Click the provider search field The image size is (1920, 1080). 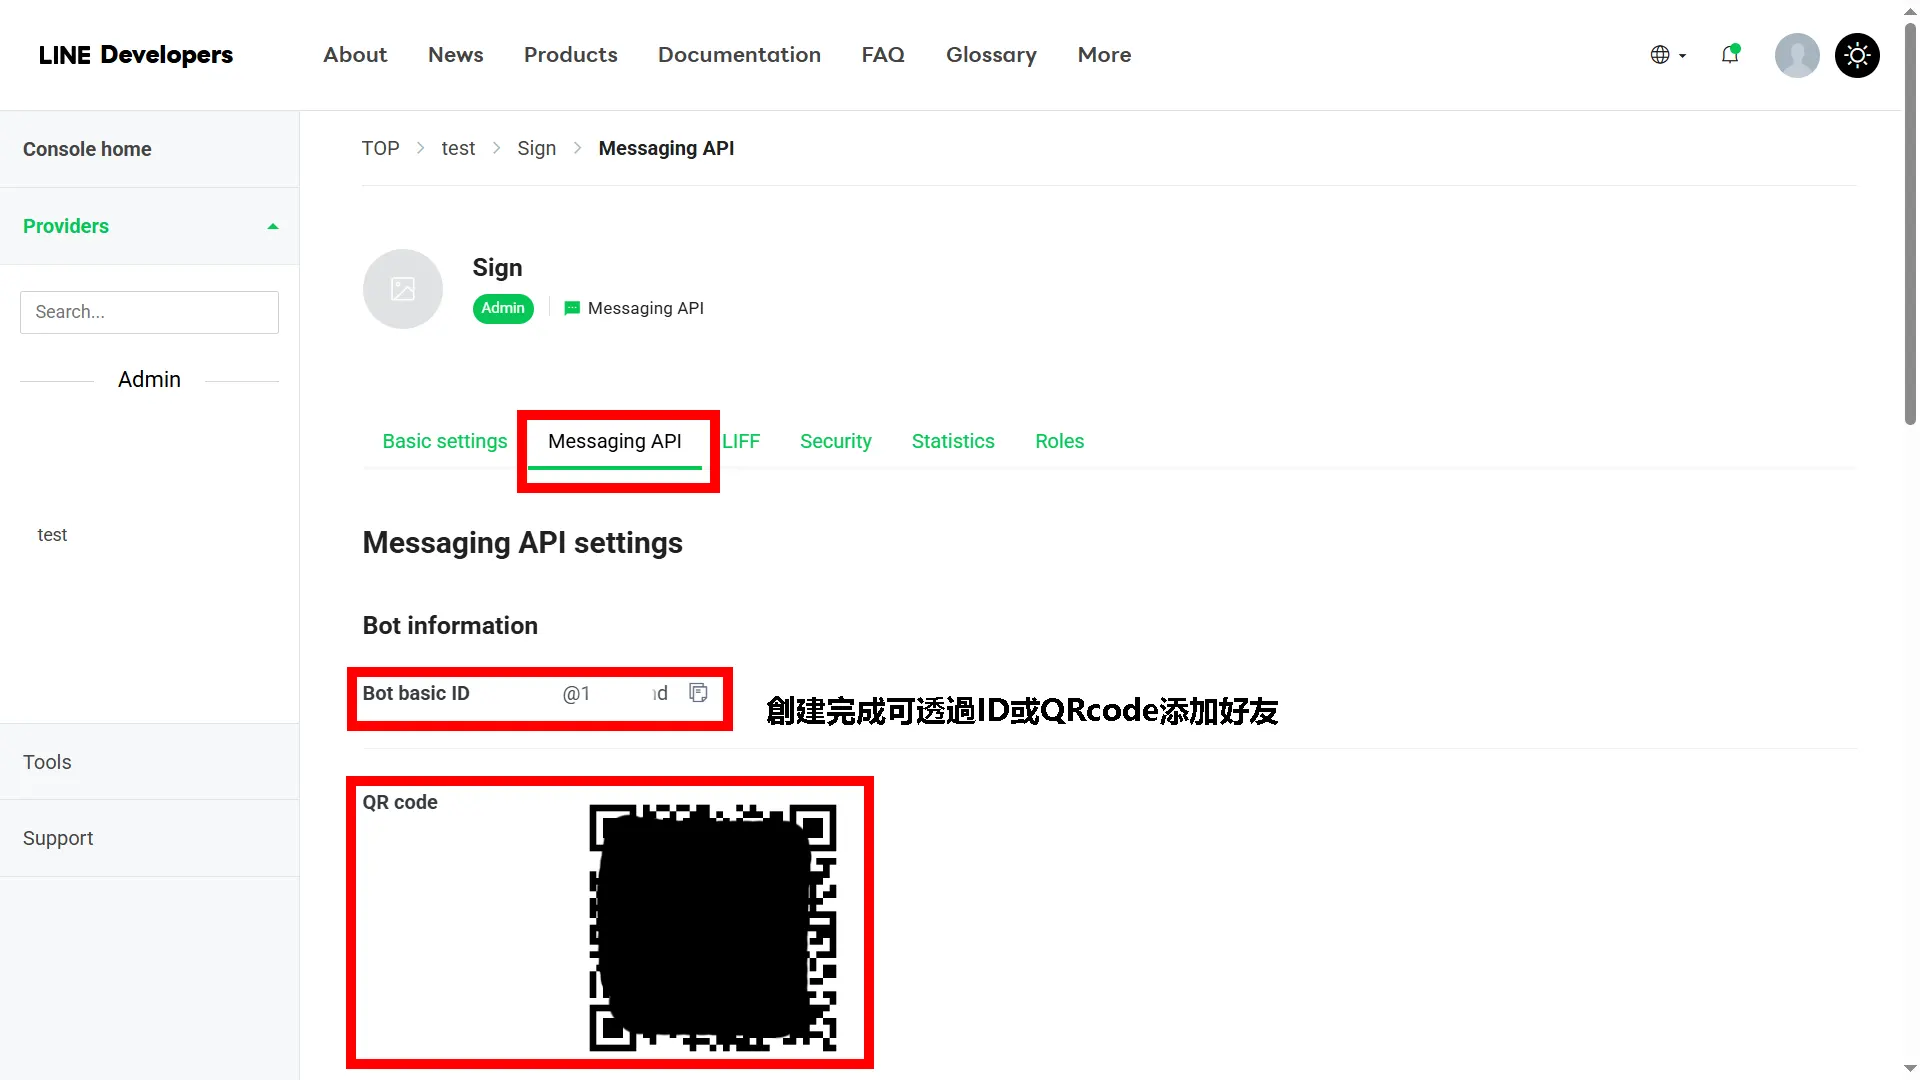pos(148,311)
